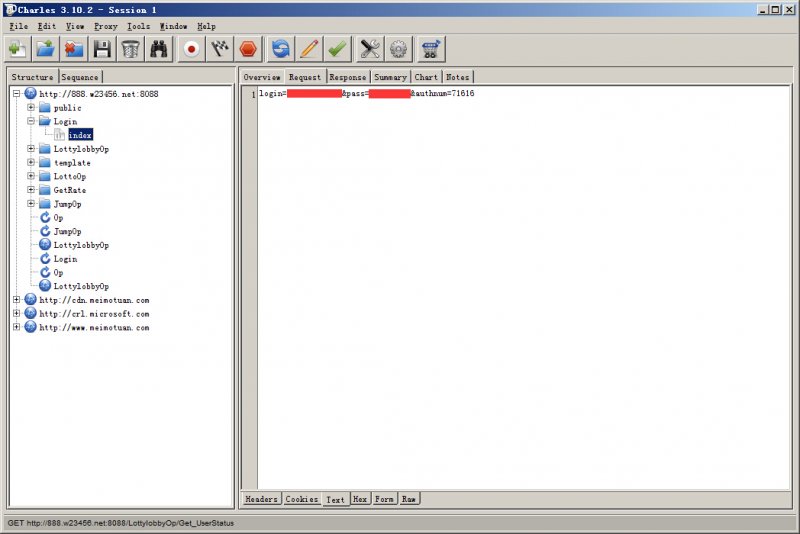Toggle breakpoints with red hexagon icon
800x534 pixels.
tap(248, 49)
